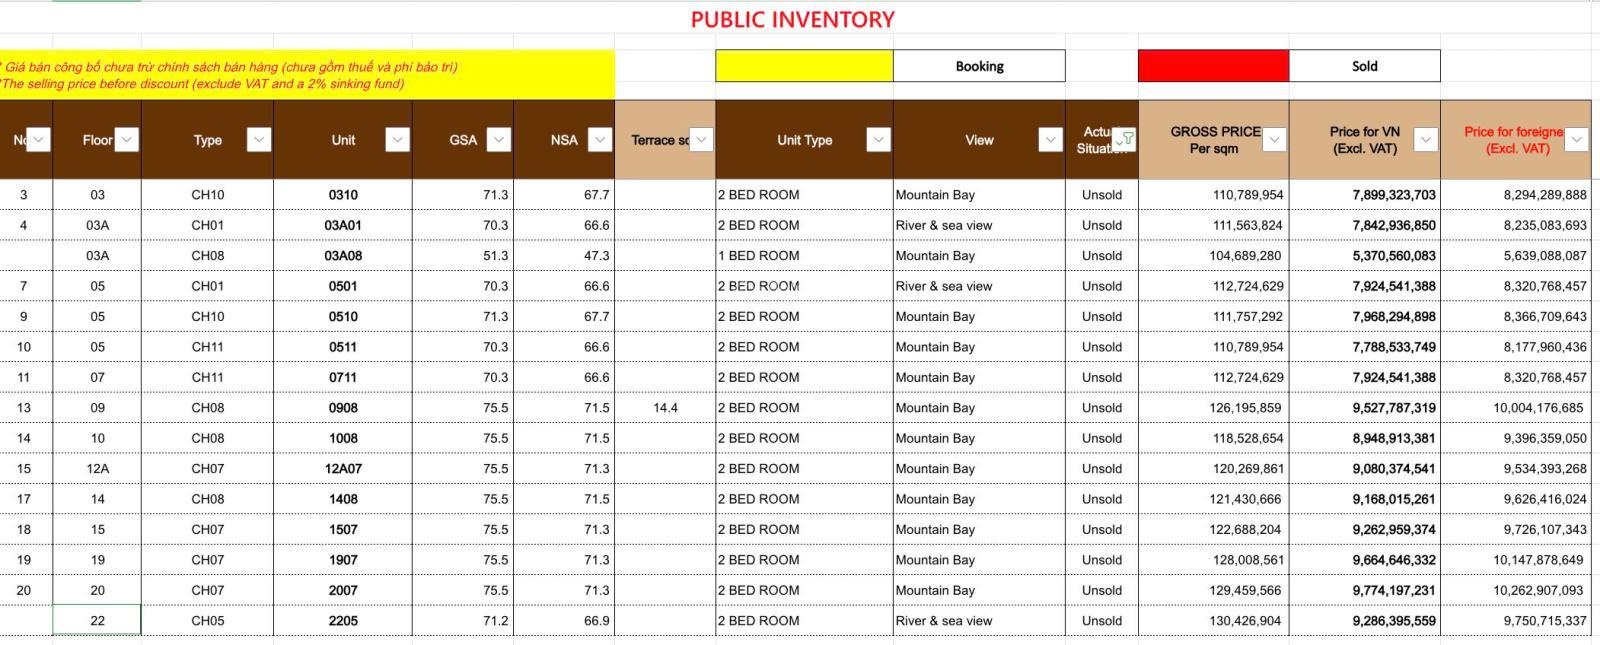Select unit cell 0711
This screenshot has width=1600, height=645.
[x=343, y=378]
